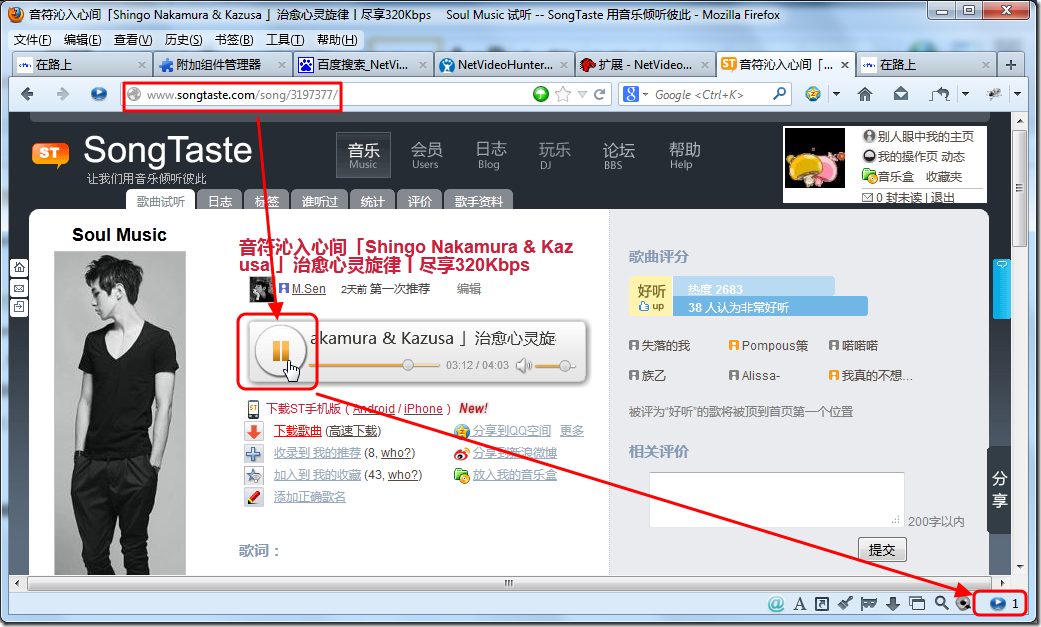Open the 会员 Users navigation item
This screenshot has height=627, width=1041.
(426, 155)
